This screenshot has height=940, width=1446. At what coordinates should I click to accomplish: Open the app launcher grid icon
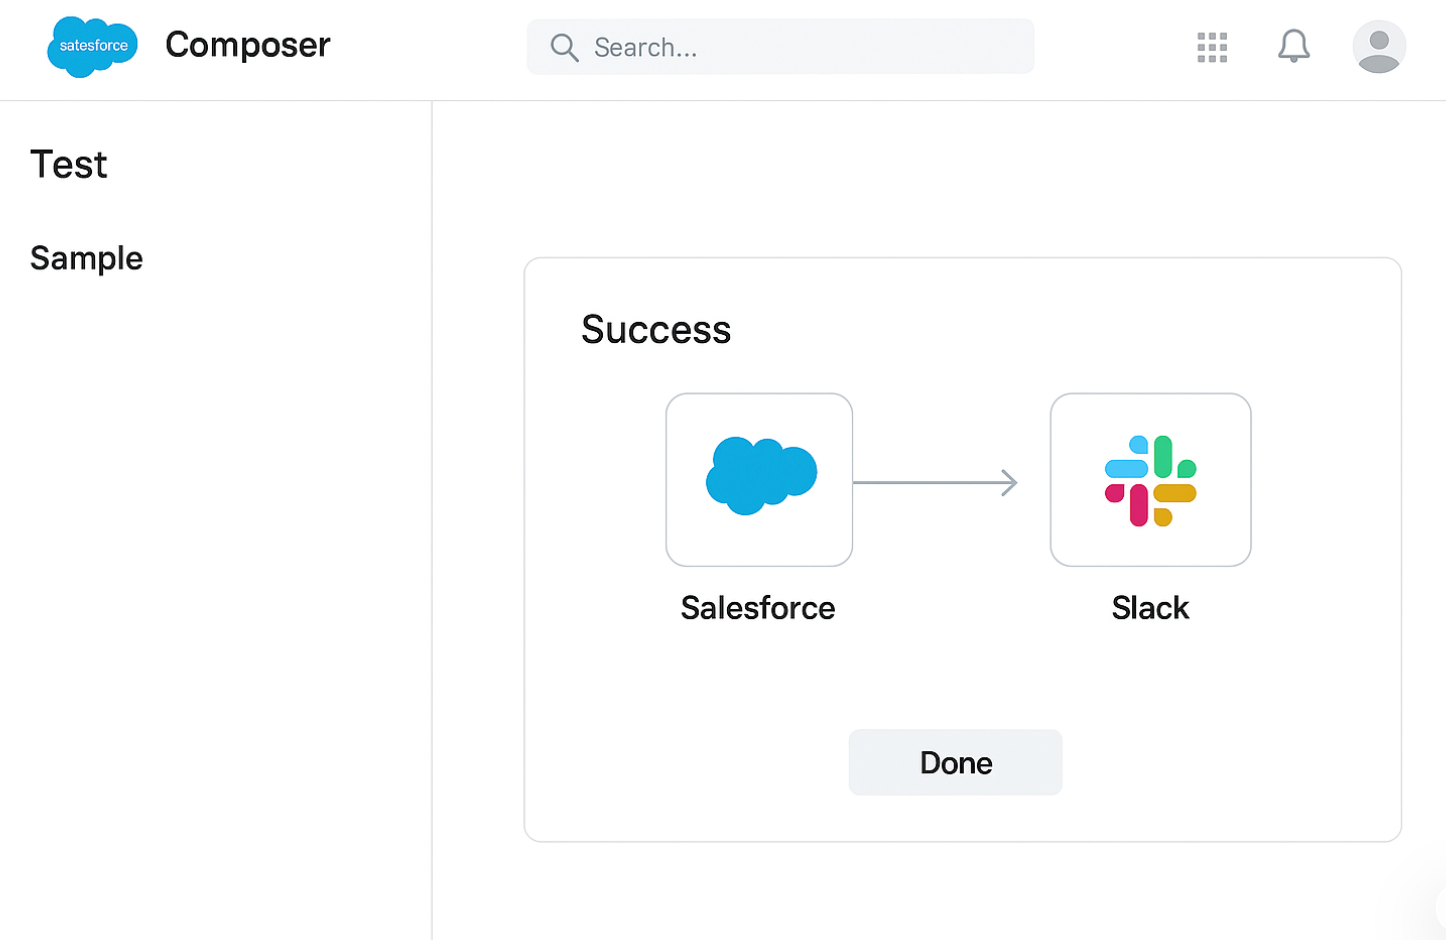click(x=1211, y=46)
